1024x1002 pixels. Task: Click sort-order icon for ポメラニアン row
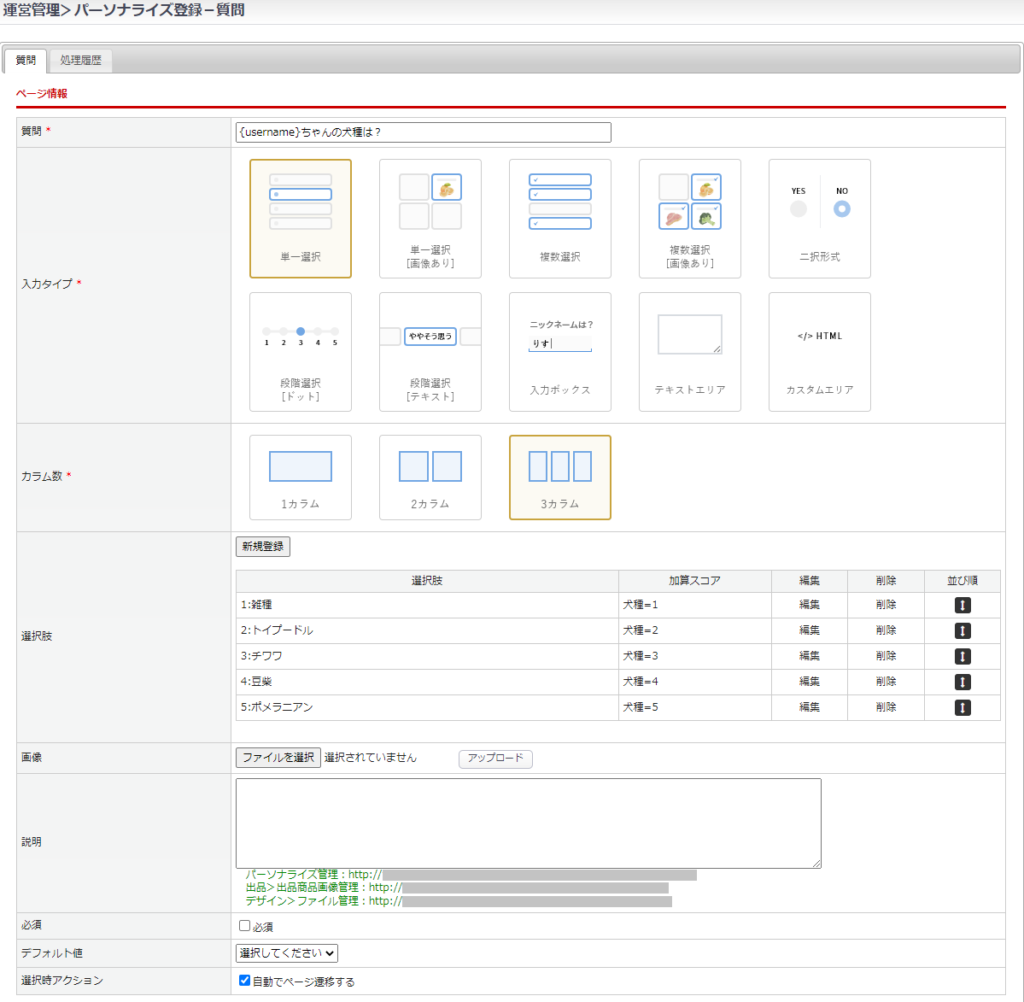[962, 707]
